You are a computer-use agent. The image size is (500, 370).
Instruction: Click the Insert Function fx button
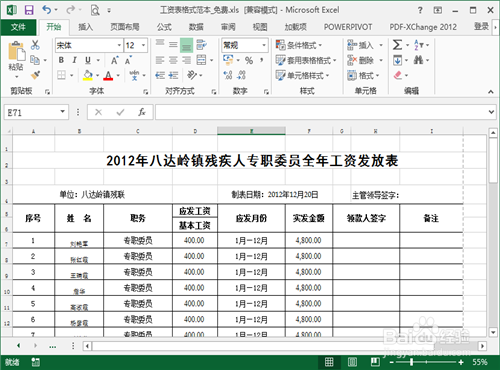tap(142, 112)
